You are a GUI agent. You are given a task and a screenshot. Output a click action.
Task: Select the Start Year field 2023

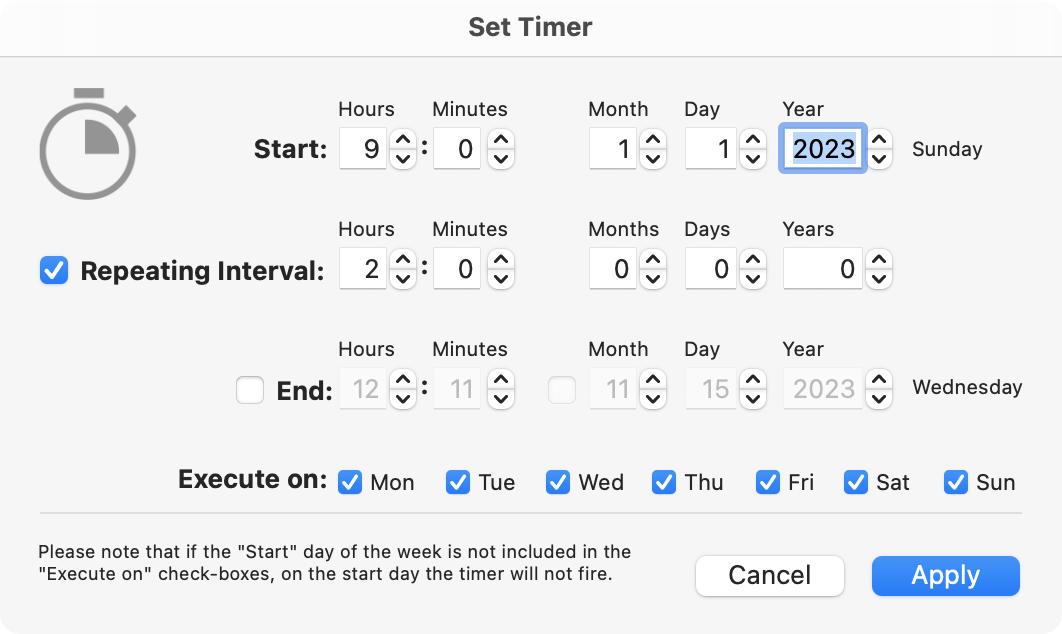click(x=823, y=148)
